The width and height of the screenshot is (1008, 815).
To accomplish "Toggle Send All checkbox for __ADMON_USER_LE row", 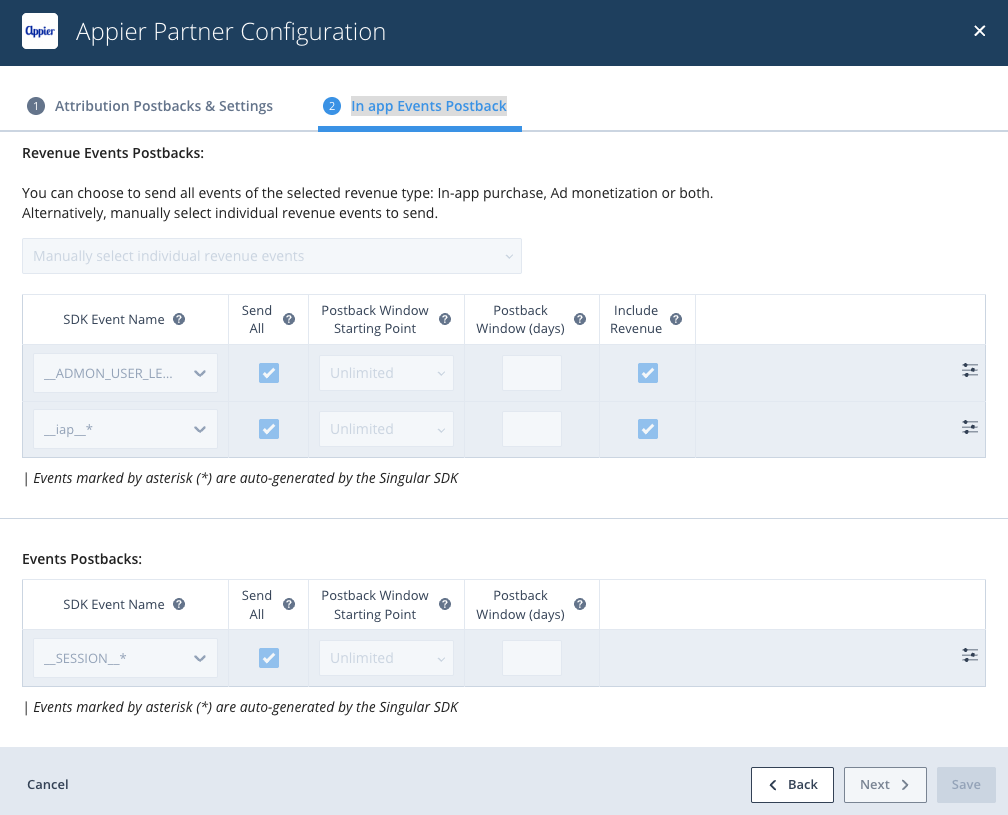I will (x=269, y=373).
